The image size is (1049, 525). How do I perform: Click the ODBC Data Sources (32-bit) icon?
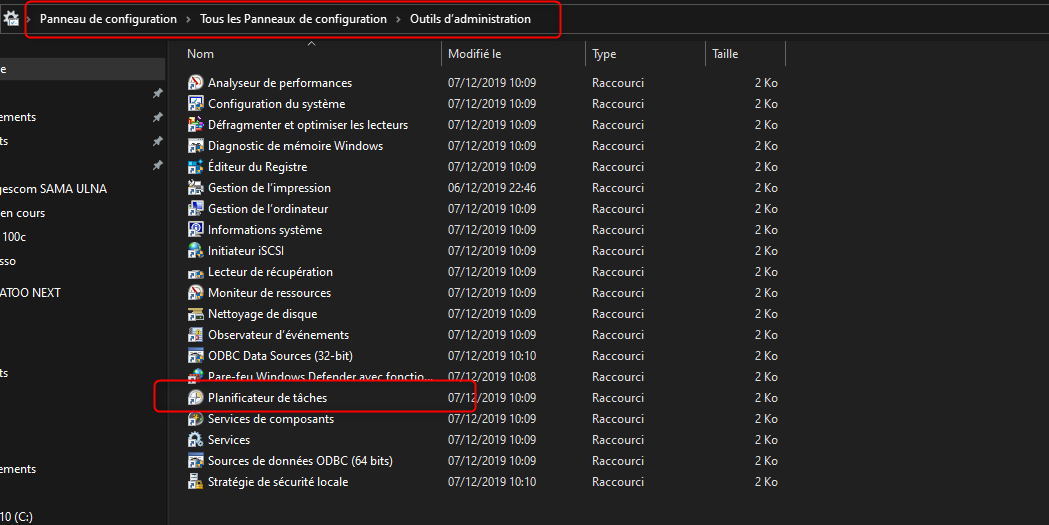(195, 356)
